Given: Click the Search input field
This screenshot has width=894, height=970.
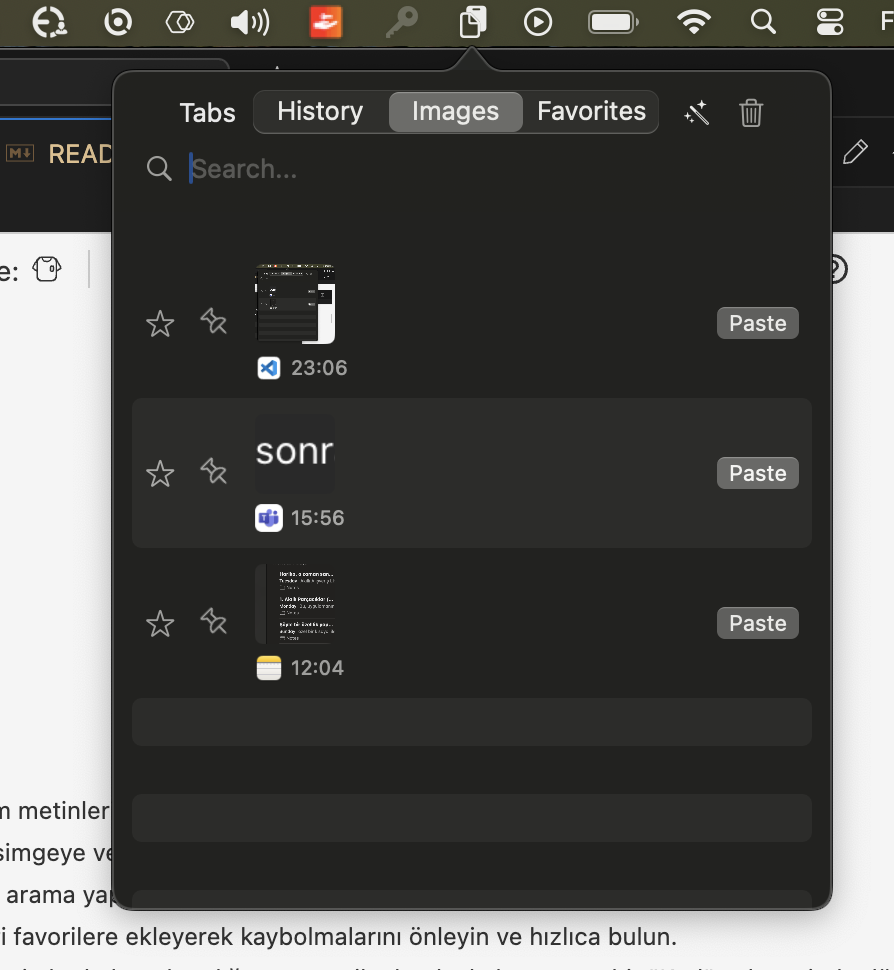Looking at the screenshot, I should tap(300, 168).
